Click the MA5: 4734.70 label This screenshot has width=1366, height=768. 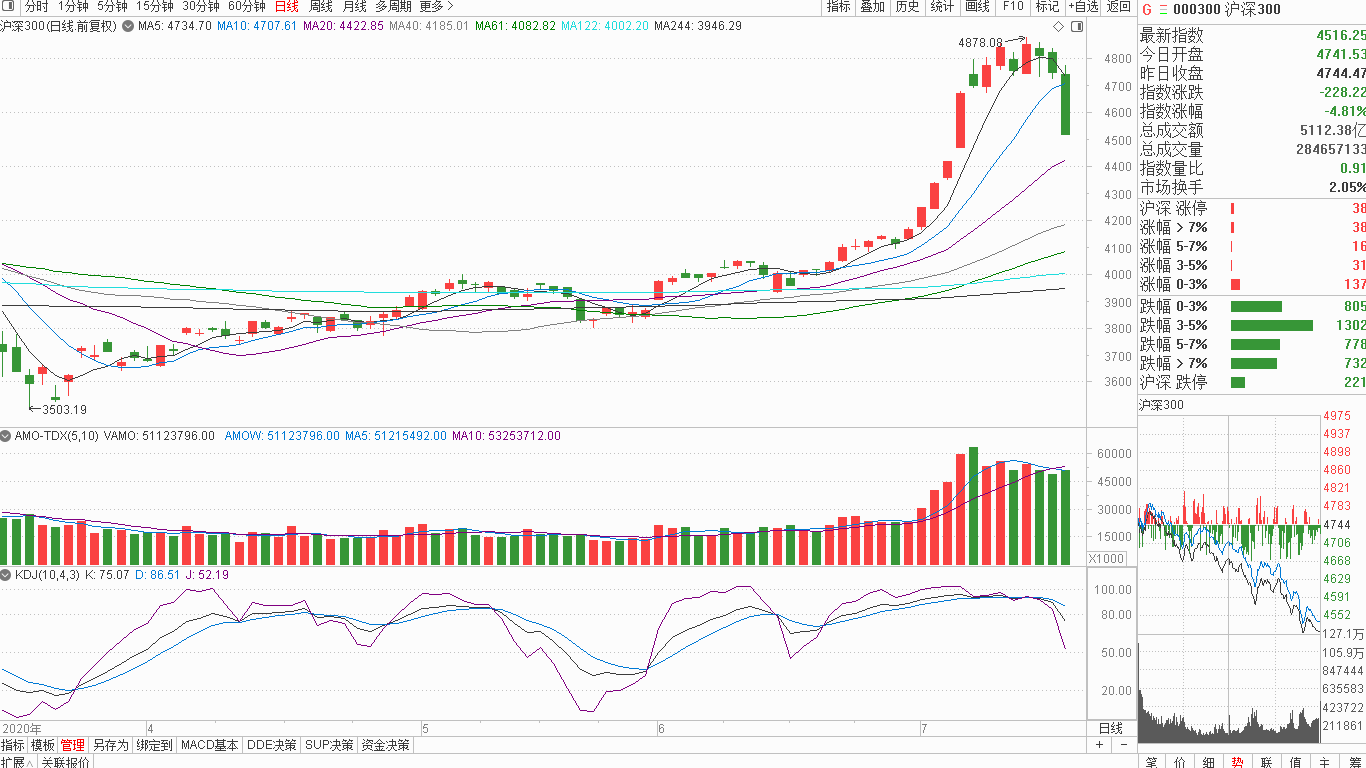174,25
